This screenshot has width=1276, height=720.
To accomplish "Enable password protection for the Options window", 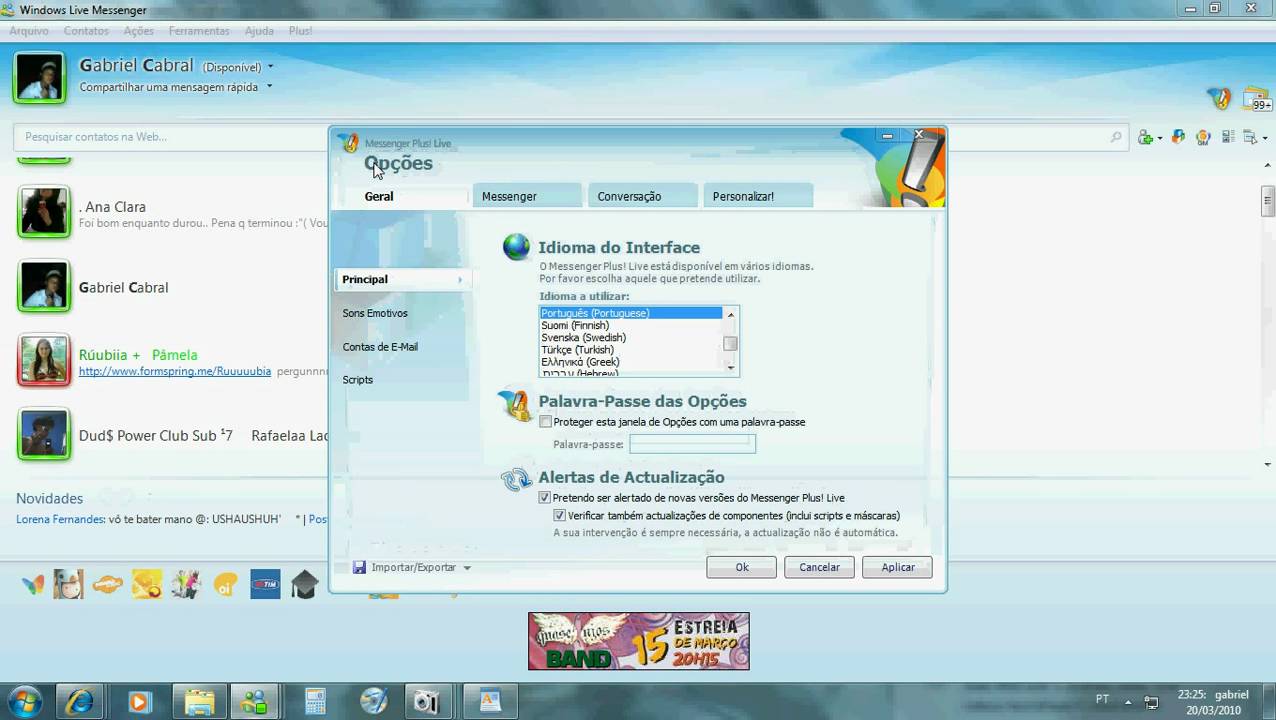I will tap(545, 422).
